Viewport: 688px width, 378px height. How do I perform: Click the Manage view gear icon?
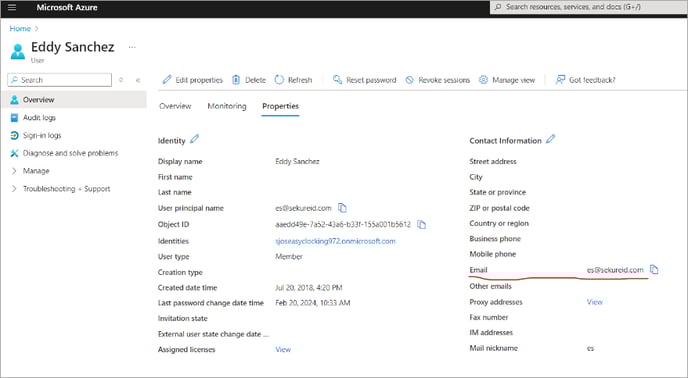tap(483, 79)
